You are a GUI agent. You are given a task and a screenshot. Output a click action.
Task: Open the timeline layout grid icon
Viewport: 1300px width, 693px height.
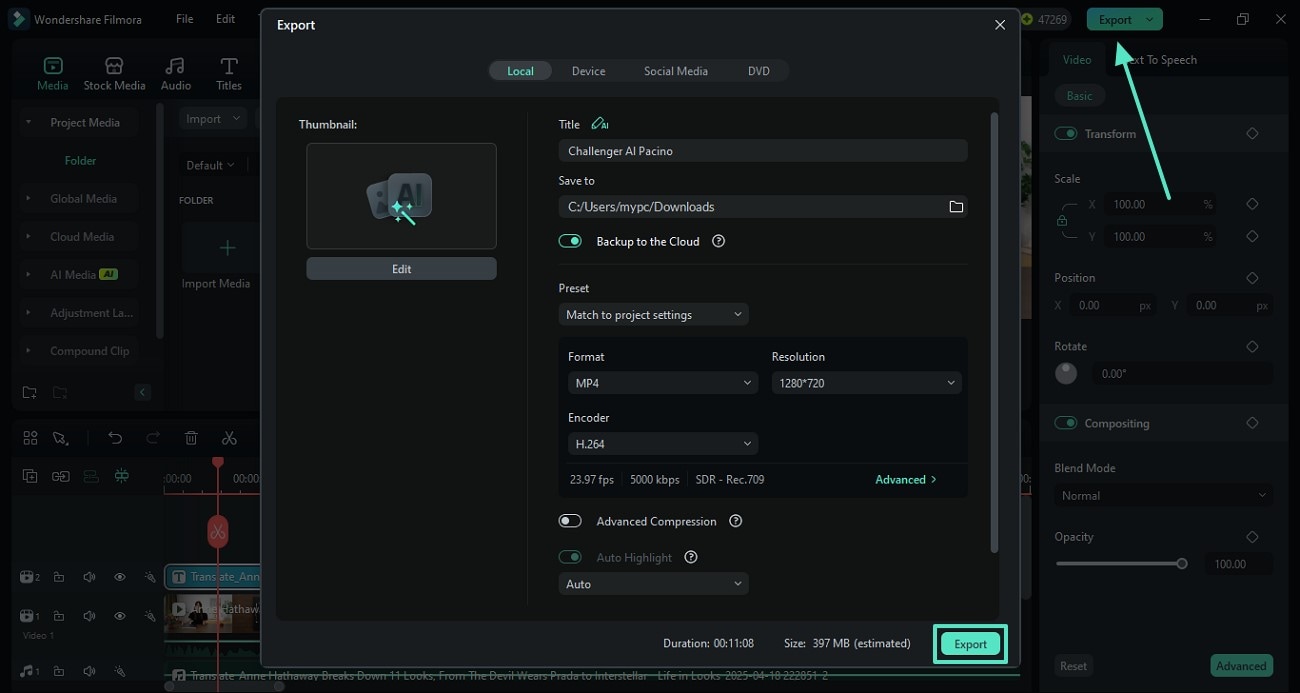[30, 438]
